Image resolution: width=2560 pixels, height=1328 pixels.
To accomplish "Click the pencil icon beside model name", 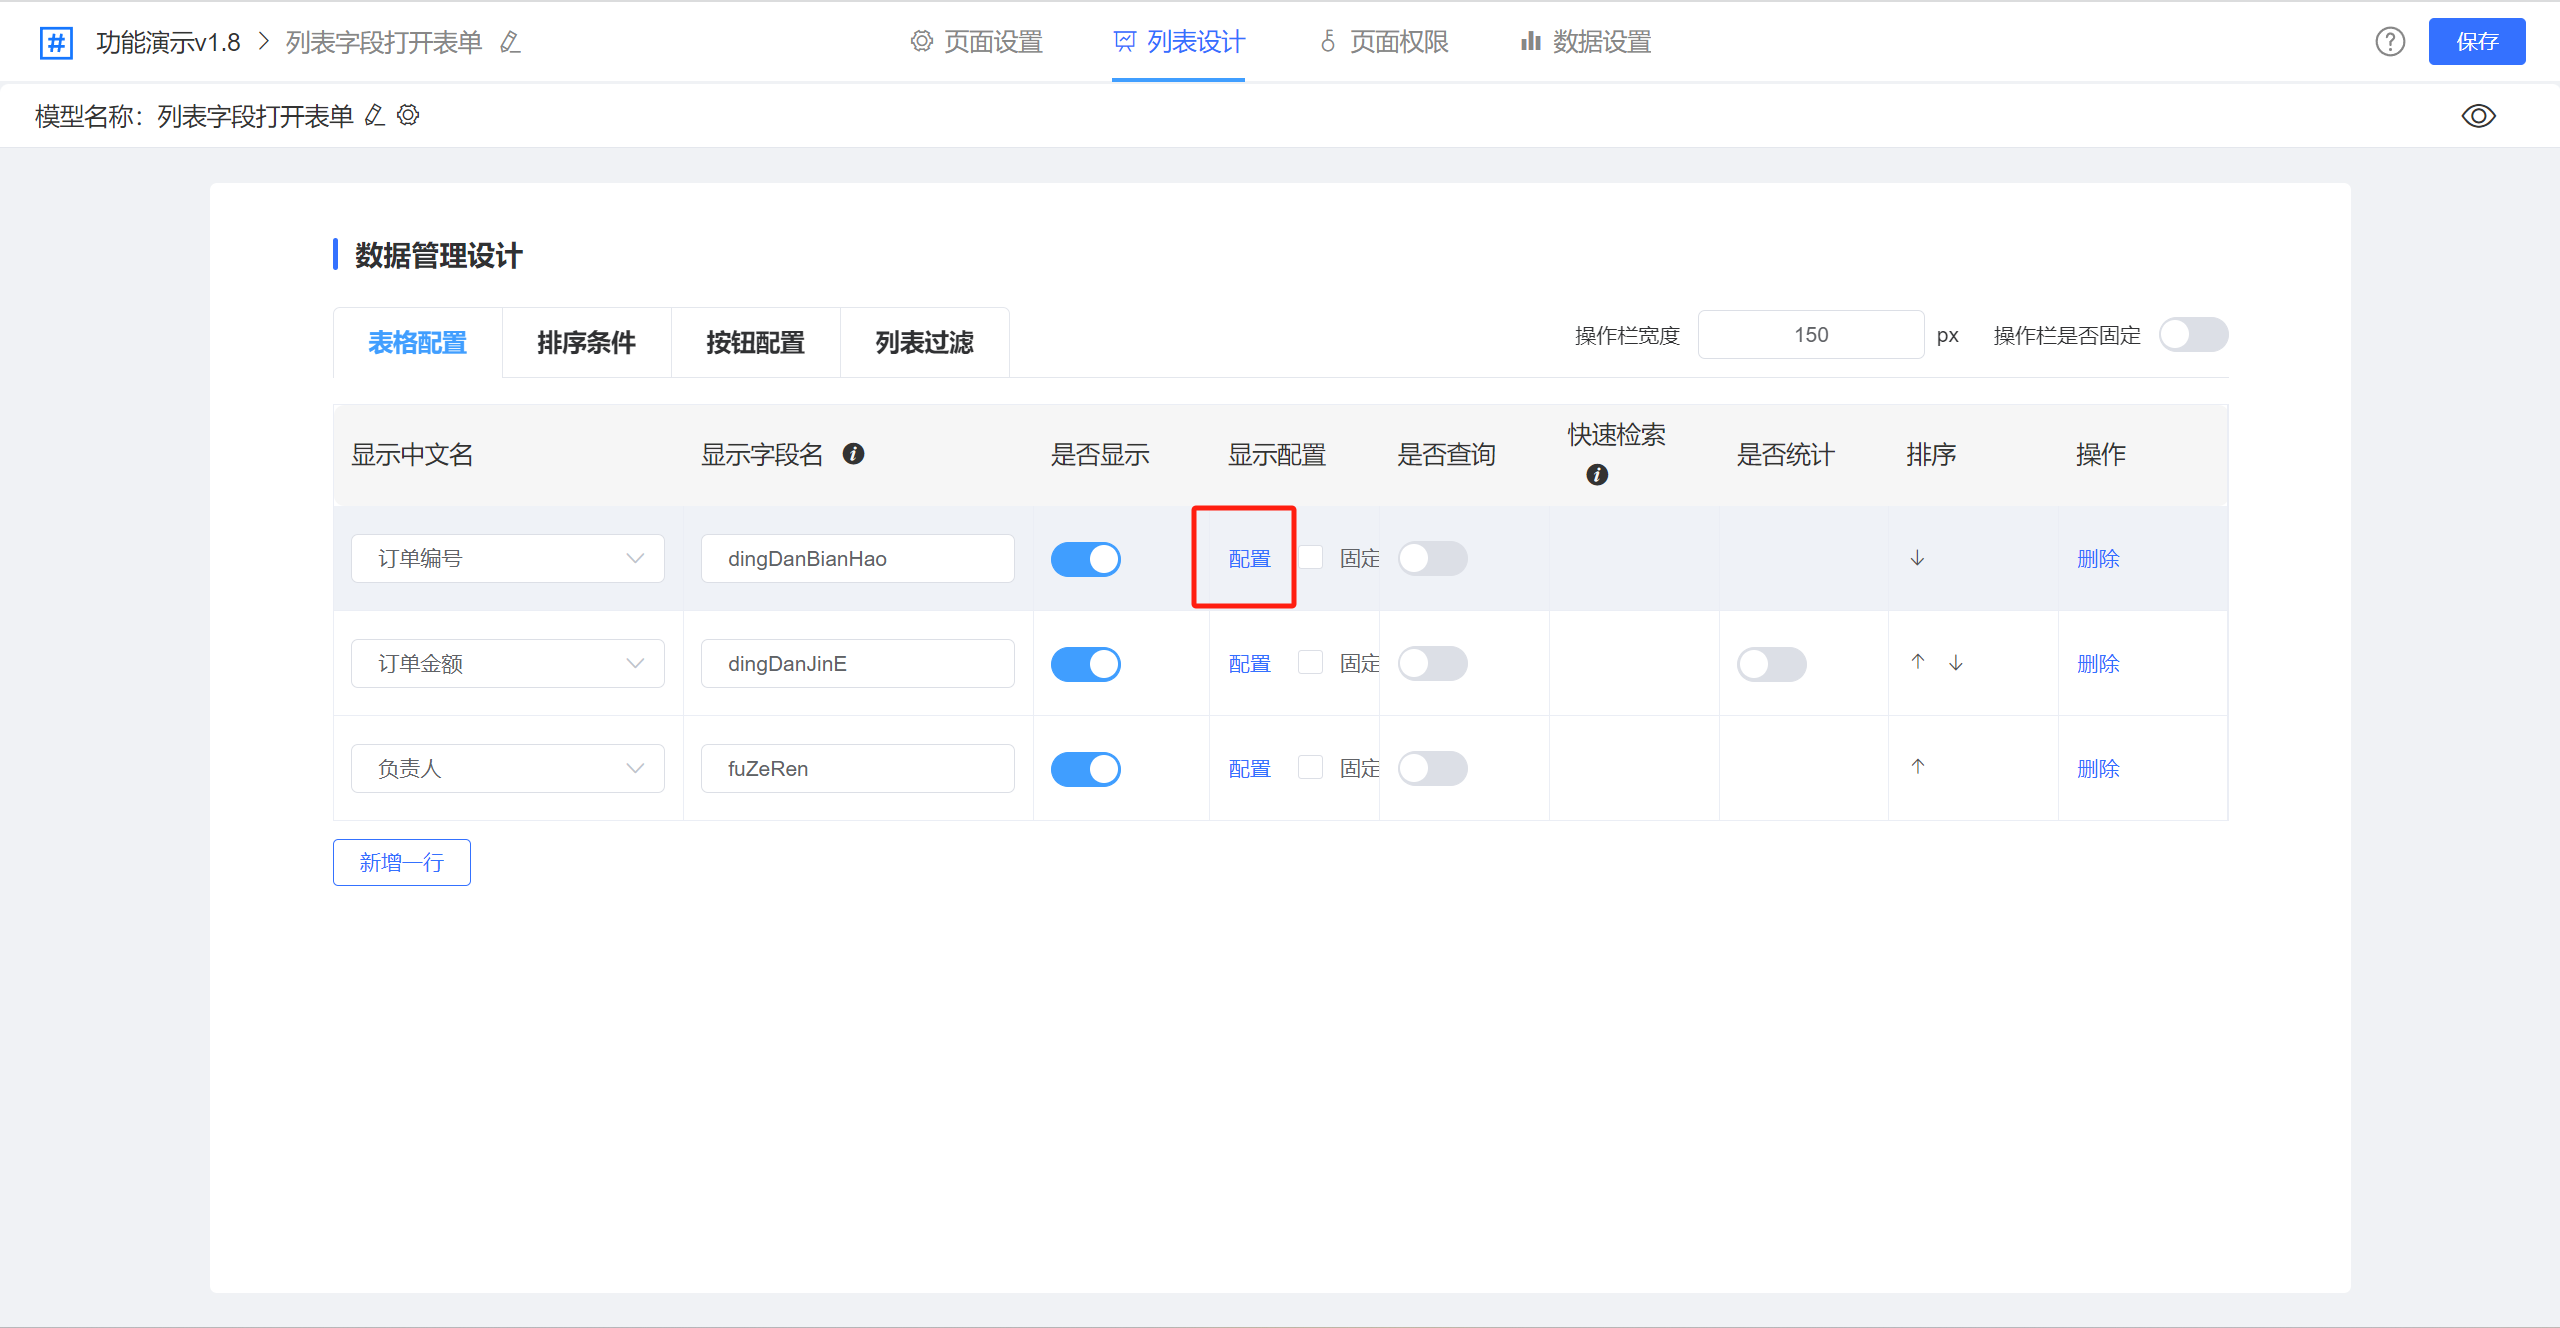I will point(374,115).
